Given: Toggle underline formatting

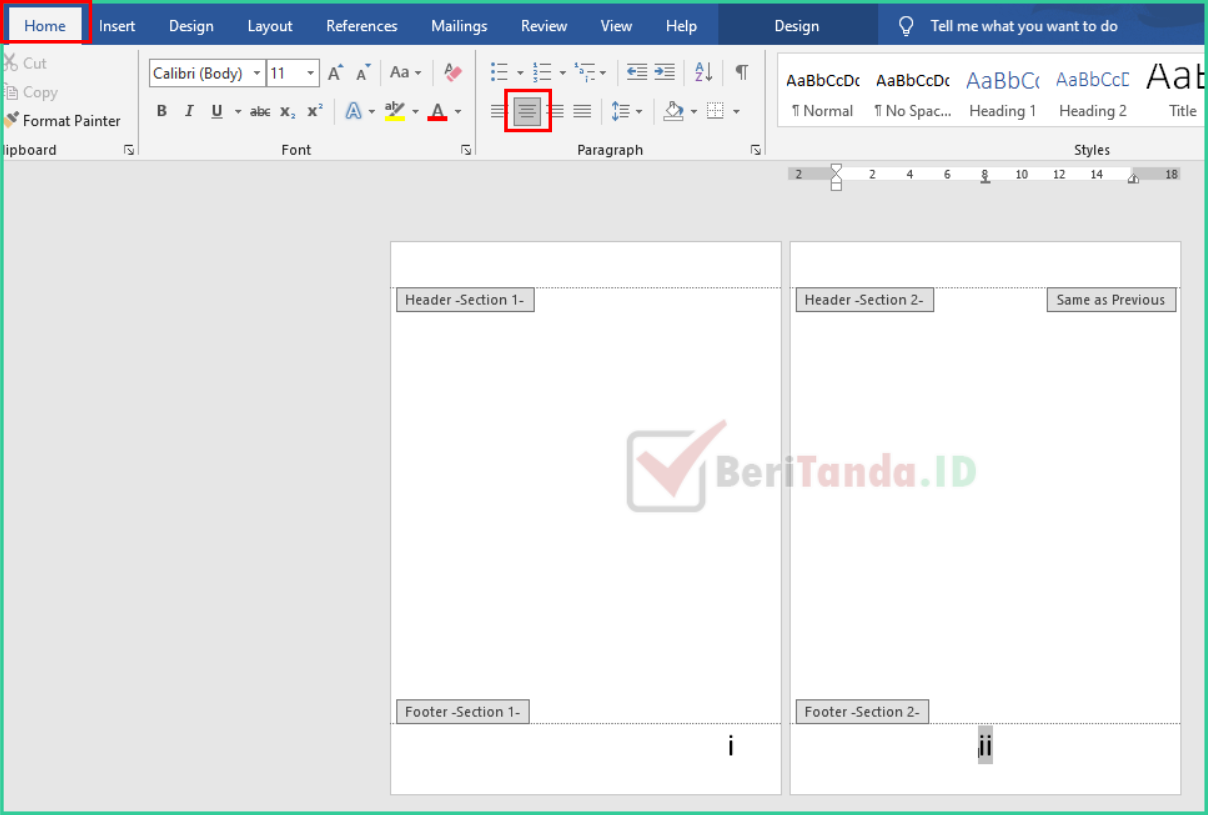Looking at the screenshot, I should tap(217, 111).
